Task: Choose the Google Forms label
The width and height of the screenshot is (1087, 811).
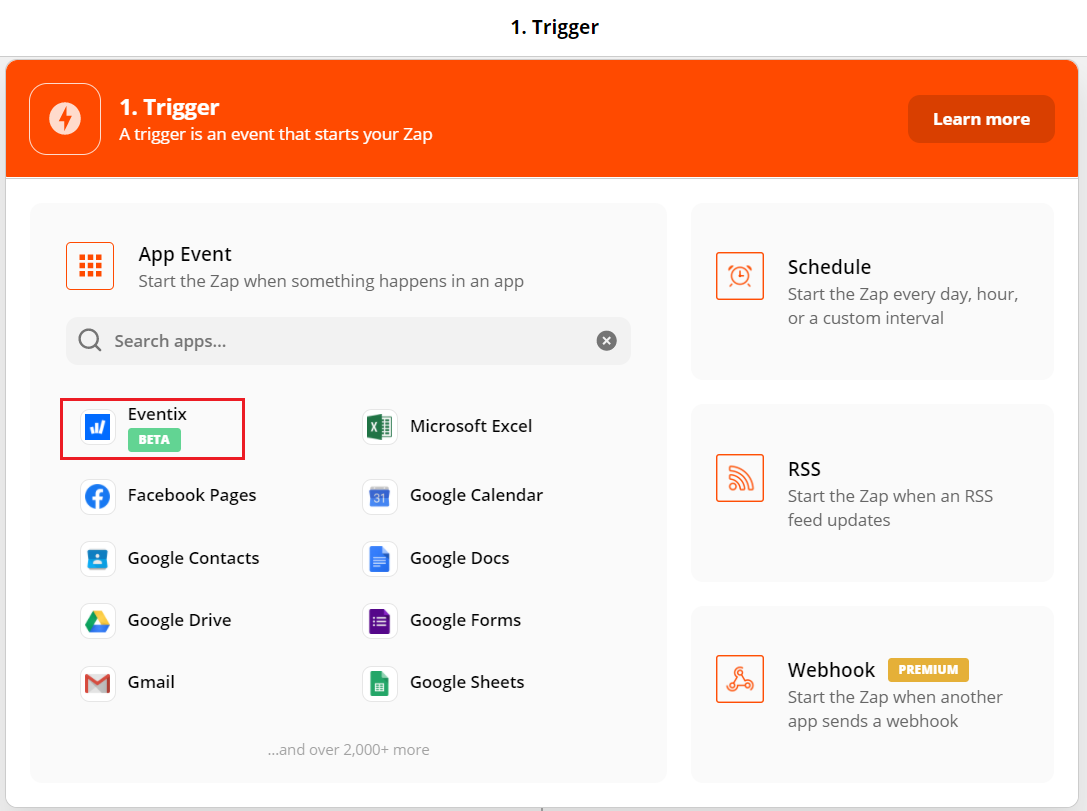Action: (x=466, y=620)
